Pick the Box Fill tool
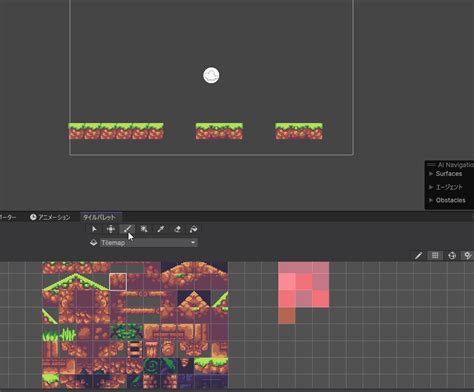 point(144,229)
